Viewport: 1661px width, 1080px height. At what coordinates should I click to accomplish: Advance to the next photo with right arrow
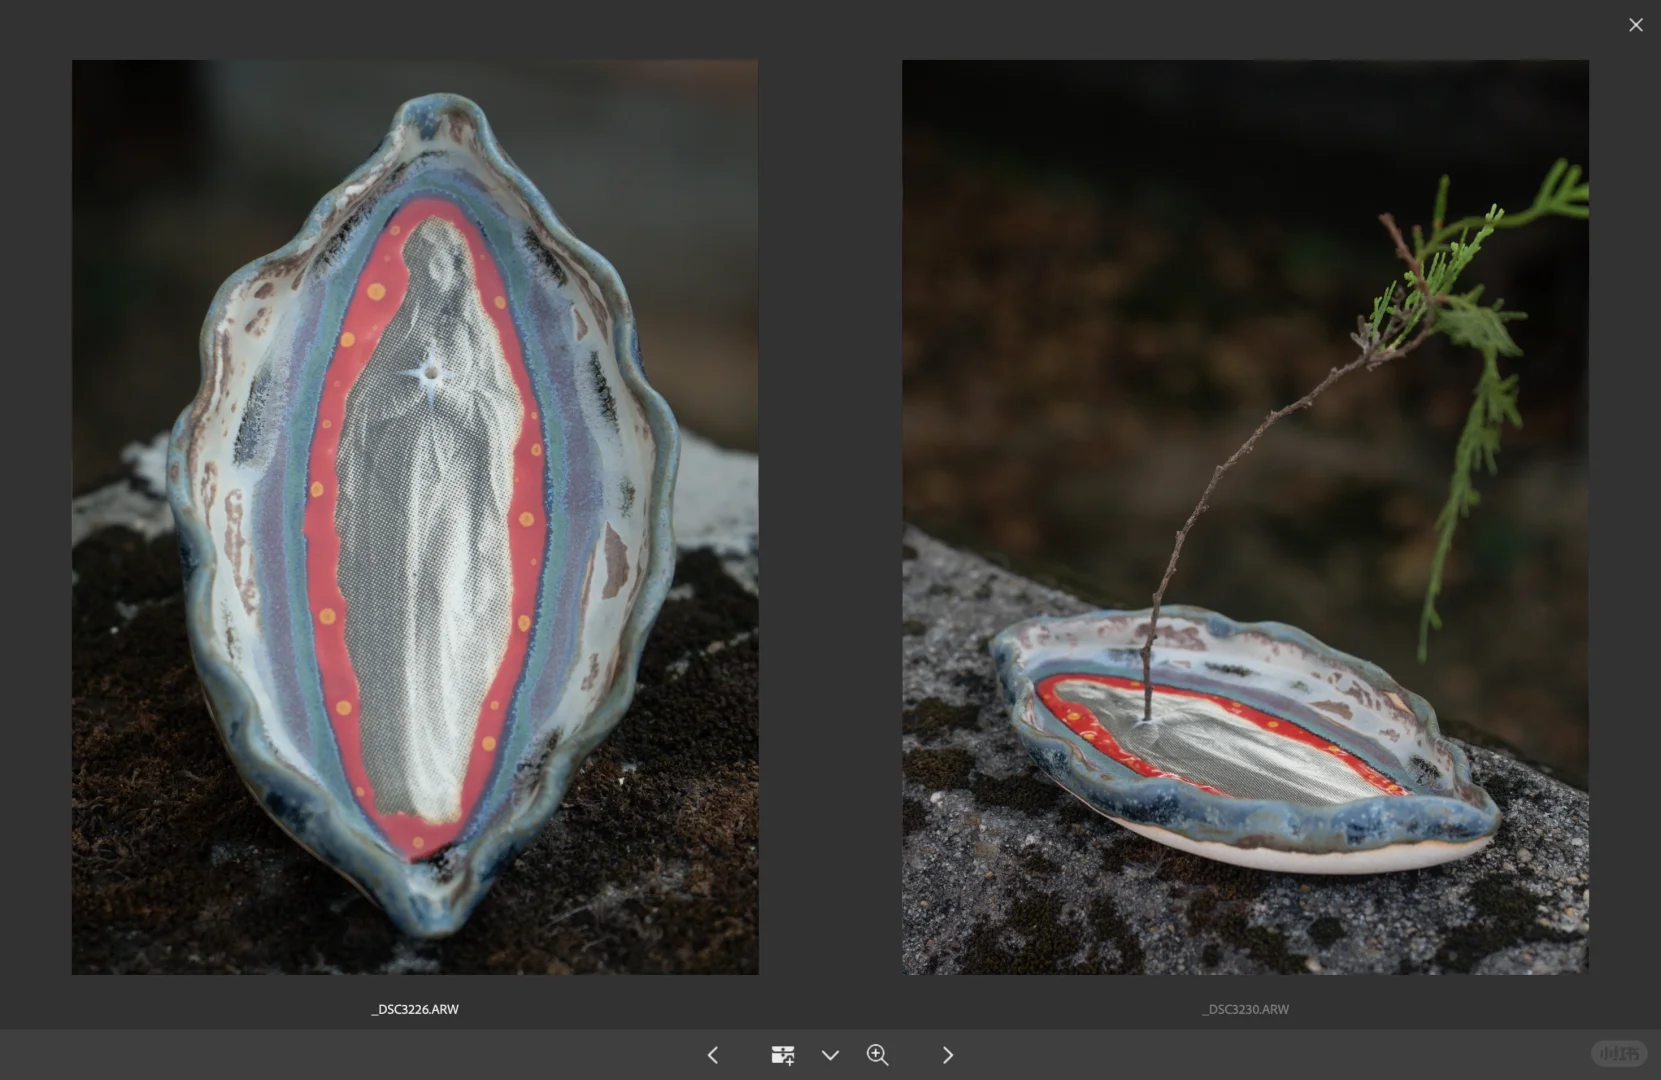pyautogui.click(x=947, y=1055)
